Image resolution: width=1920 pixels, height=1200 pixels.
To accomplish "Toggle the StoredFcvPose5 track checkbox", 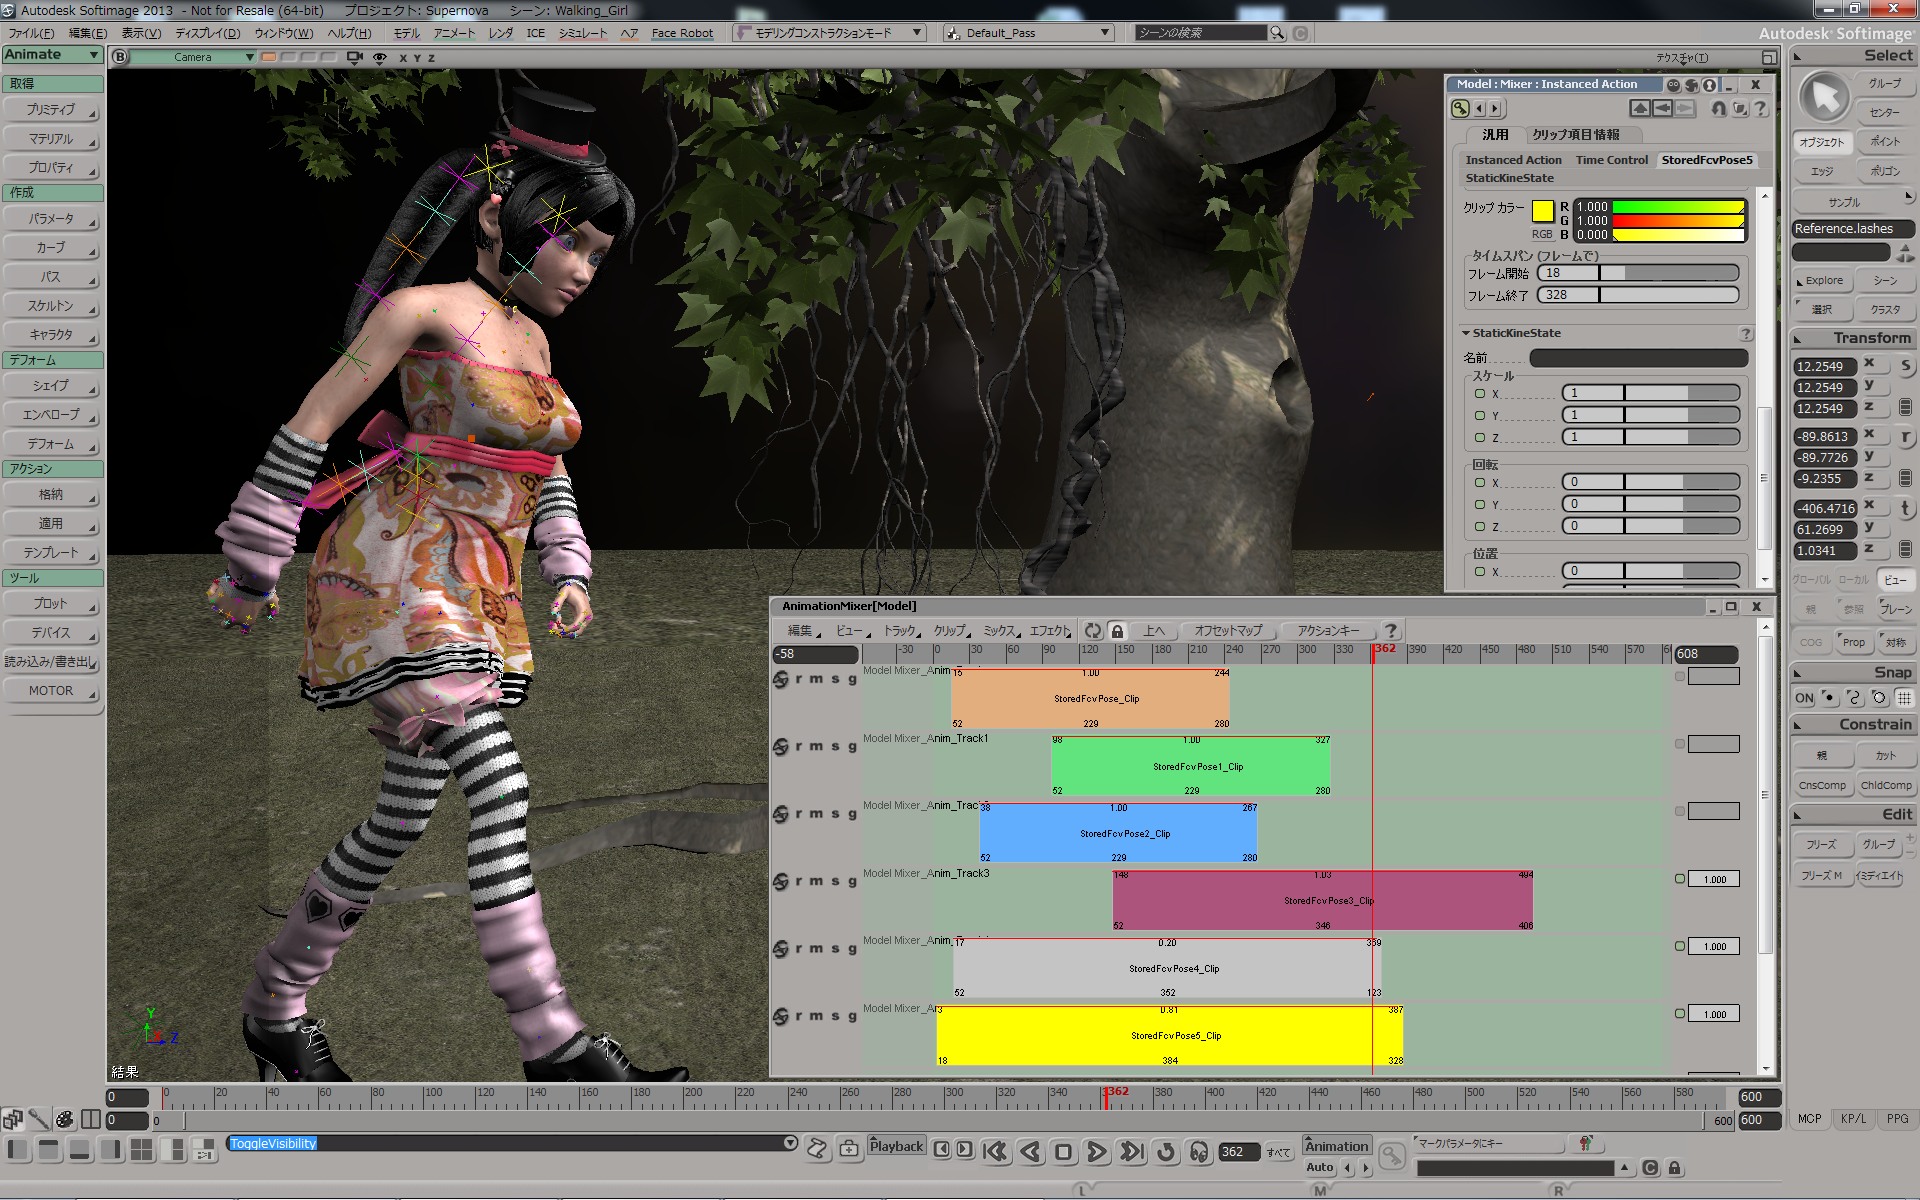I will (1680, 1013).
